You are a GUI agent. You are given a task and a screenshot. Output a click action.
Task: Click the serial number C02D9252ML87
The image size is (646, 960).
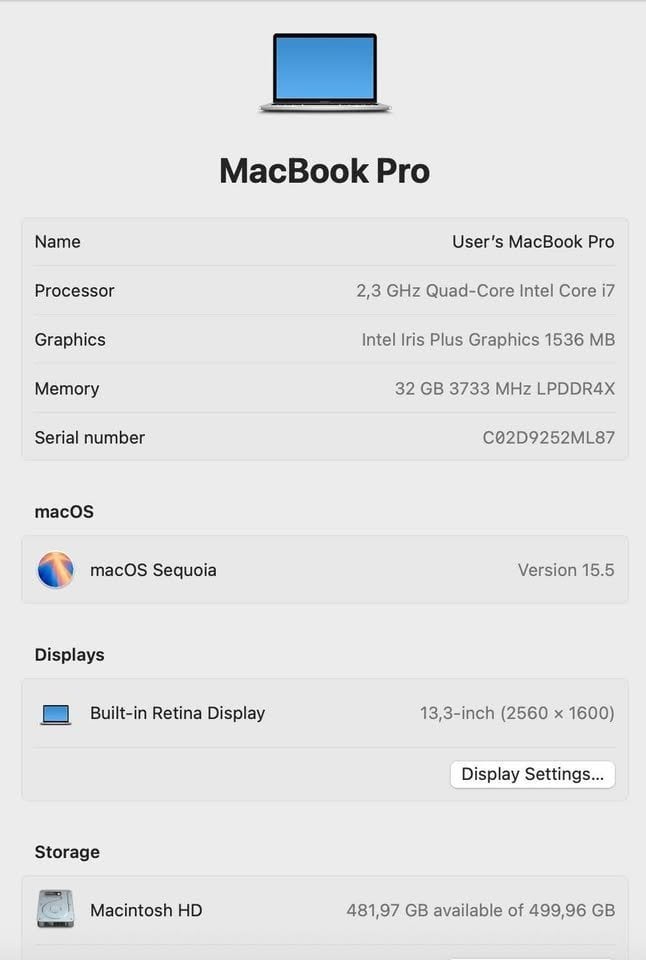548,438
